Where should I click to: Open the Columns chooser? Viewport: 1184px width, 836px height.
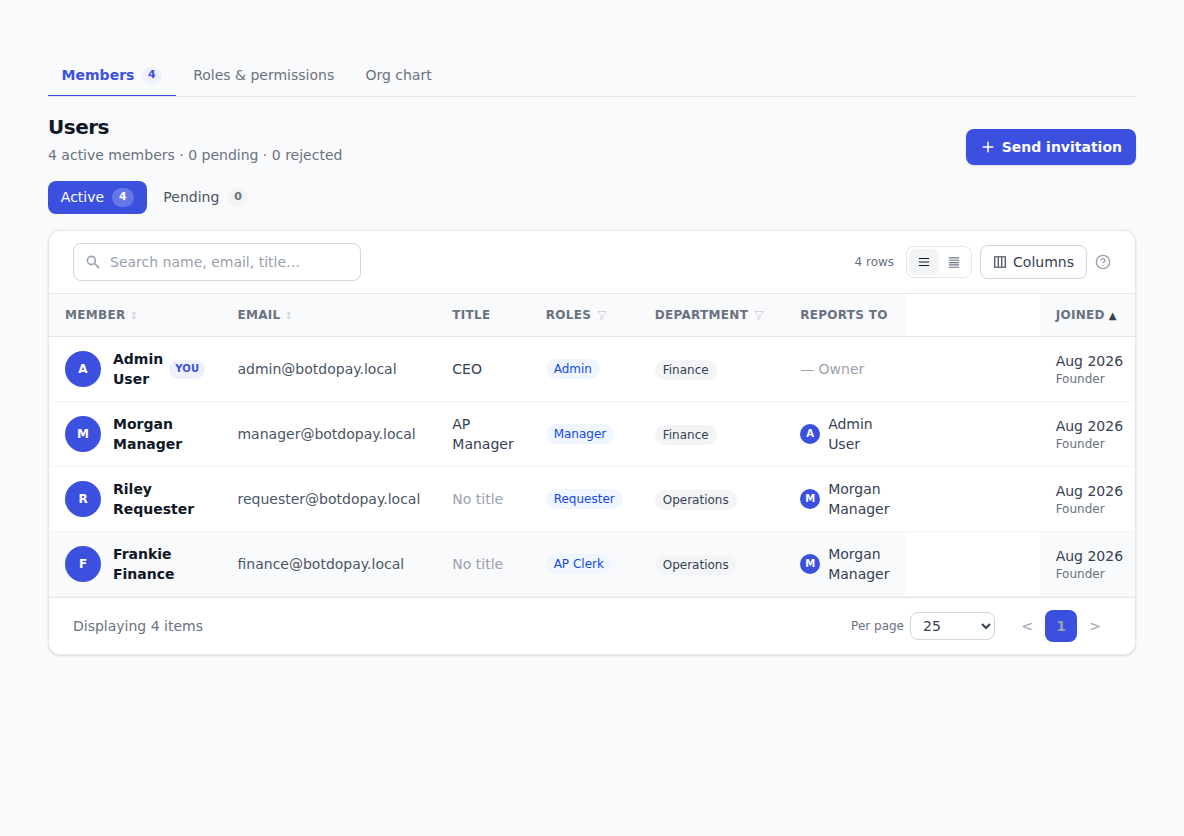click(x=1033, y=262)
